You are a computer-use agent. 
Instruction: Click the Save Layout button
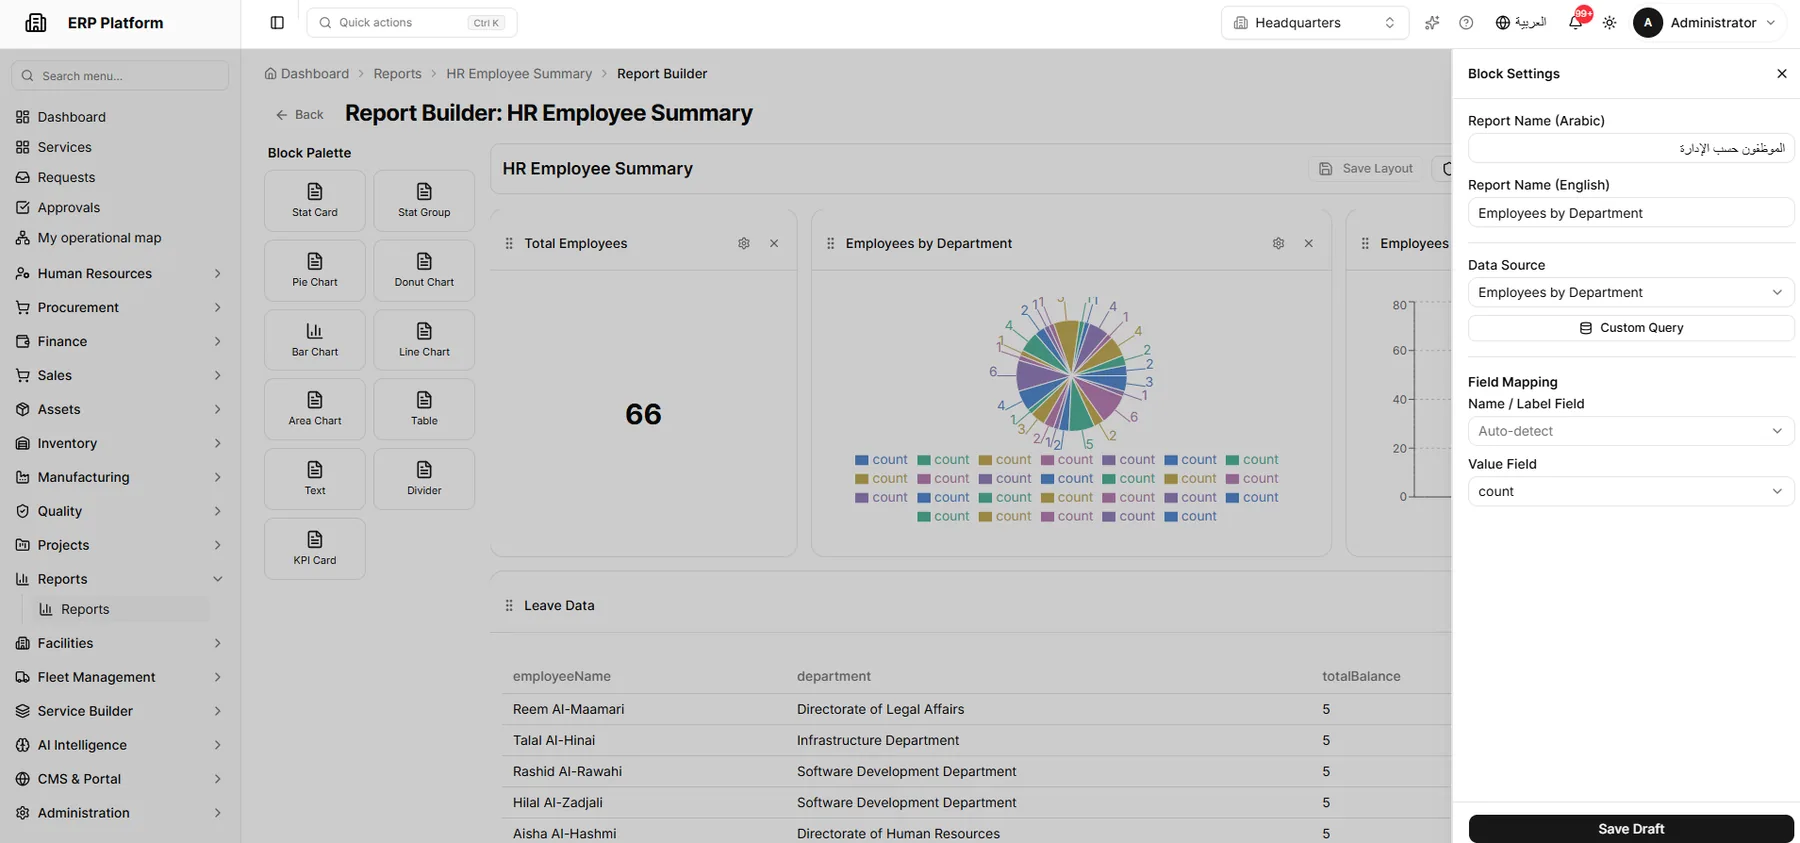[x=1366, y=169]
